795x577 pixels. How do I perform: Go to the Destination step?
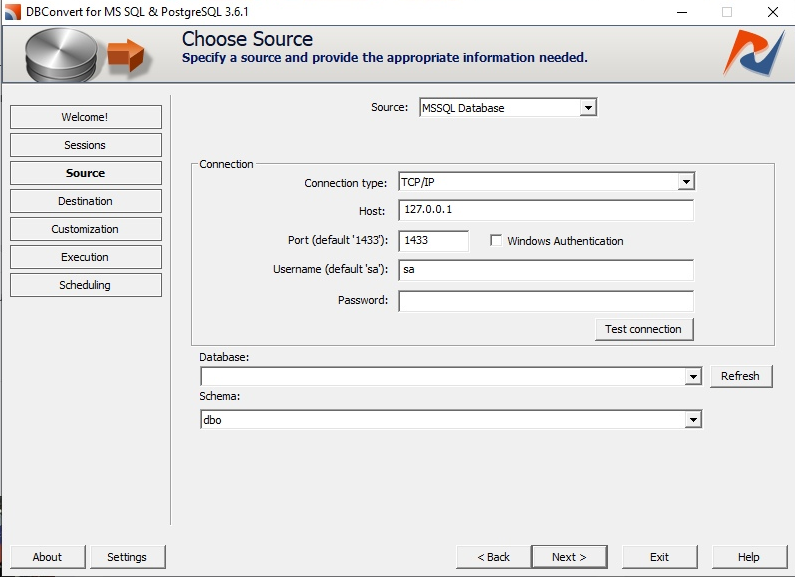pyautogui.click(x=86, y=201)
